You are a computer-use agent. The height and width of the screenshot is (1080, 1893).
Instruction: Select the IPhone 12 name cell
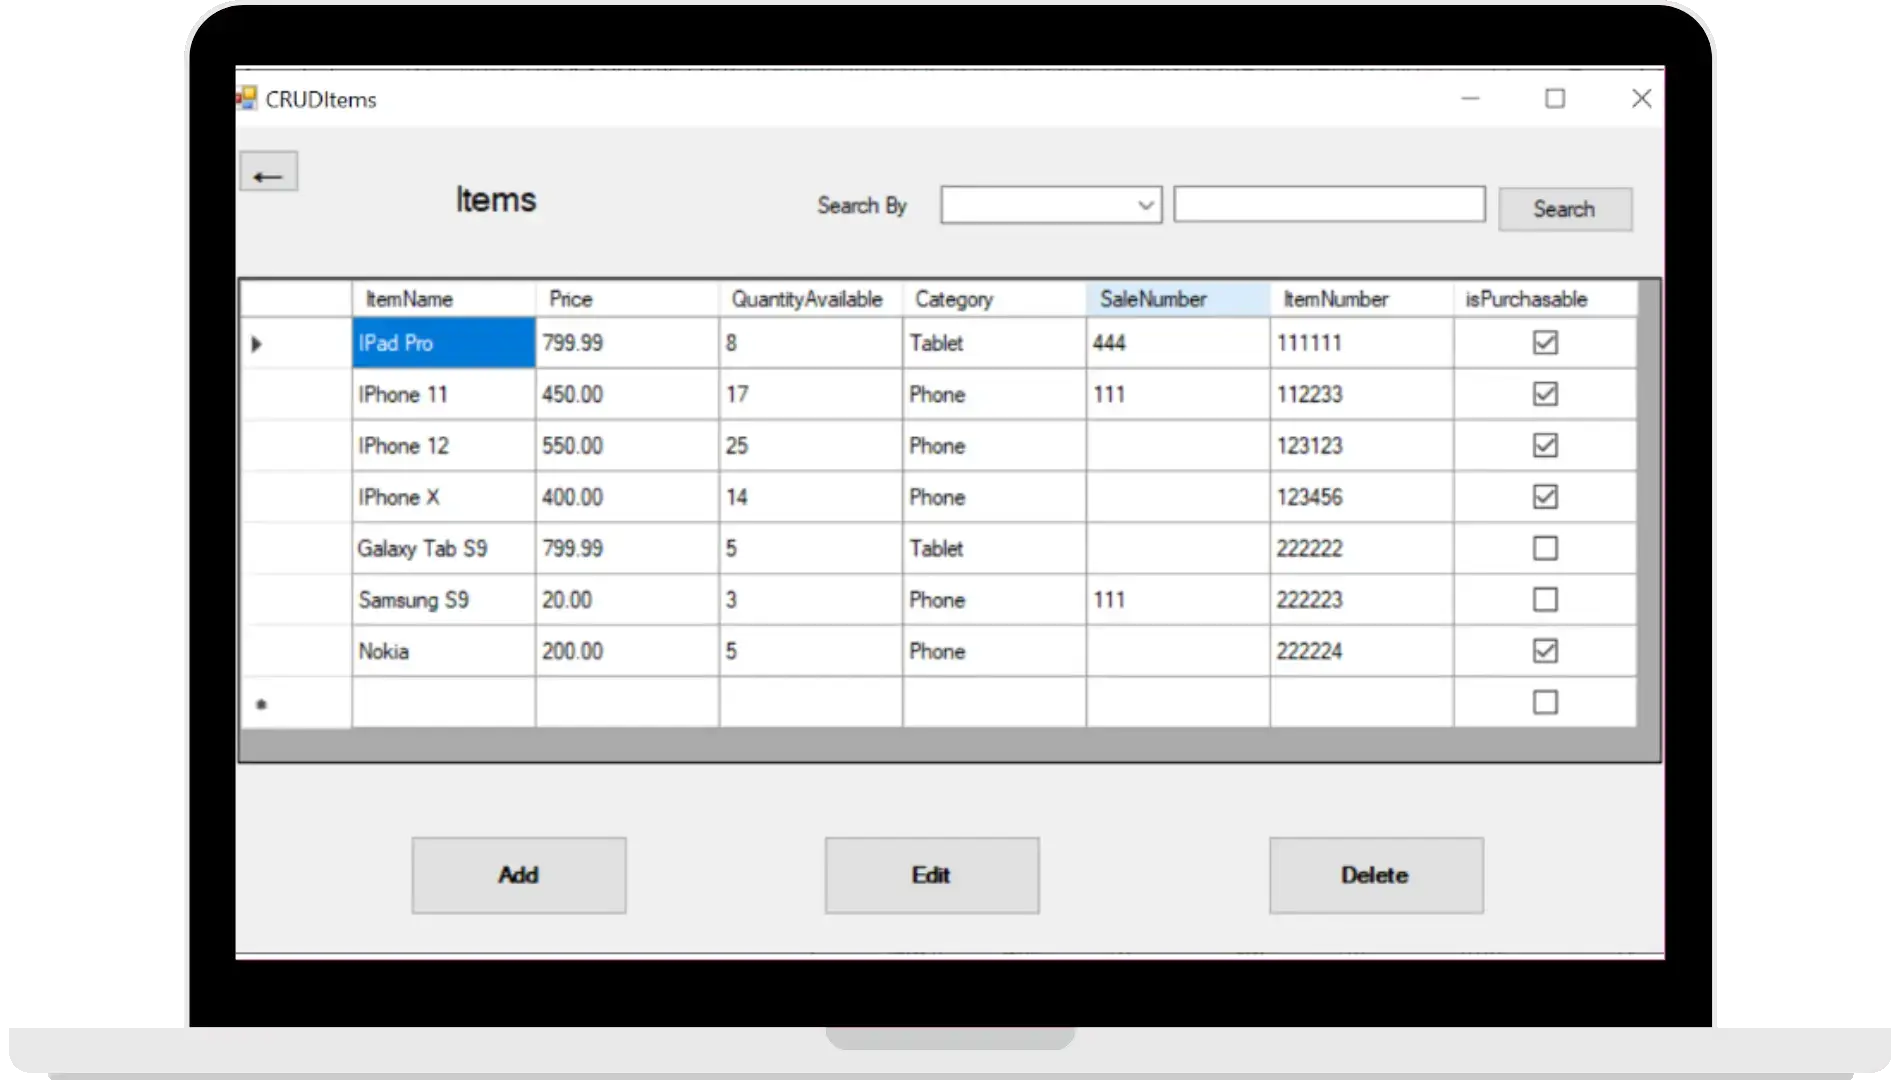[x=444, y=445]
